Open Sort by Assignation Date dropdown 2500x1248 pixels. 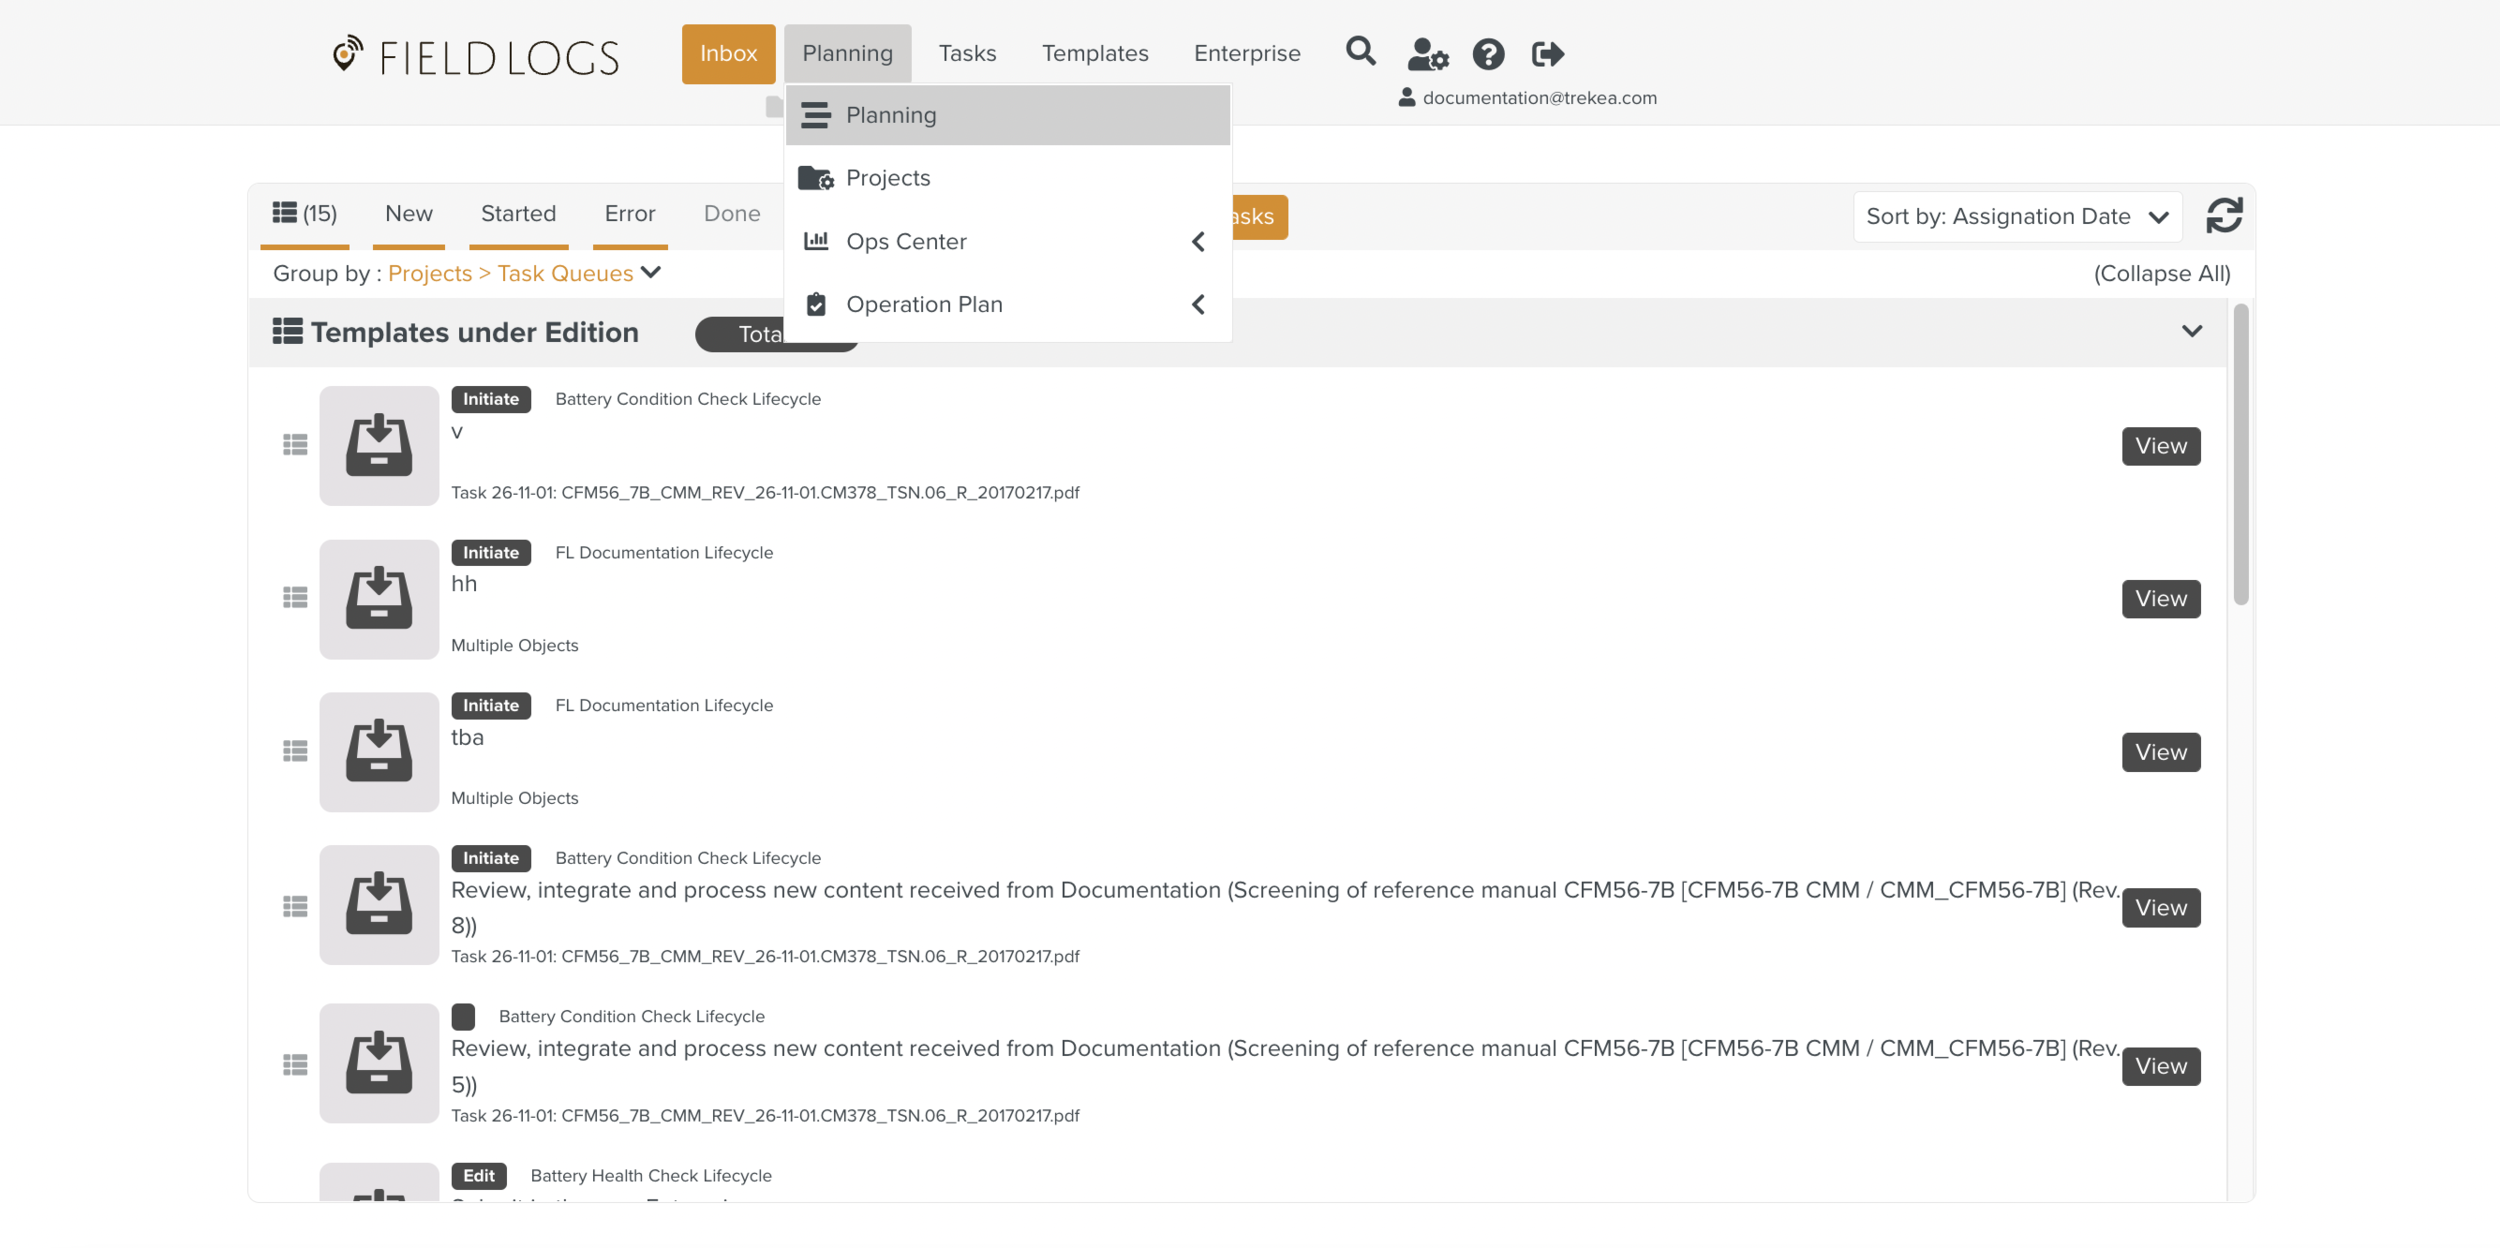click(2017, 217)
